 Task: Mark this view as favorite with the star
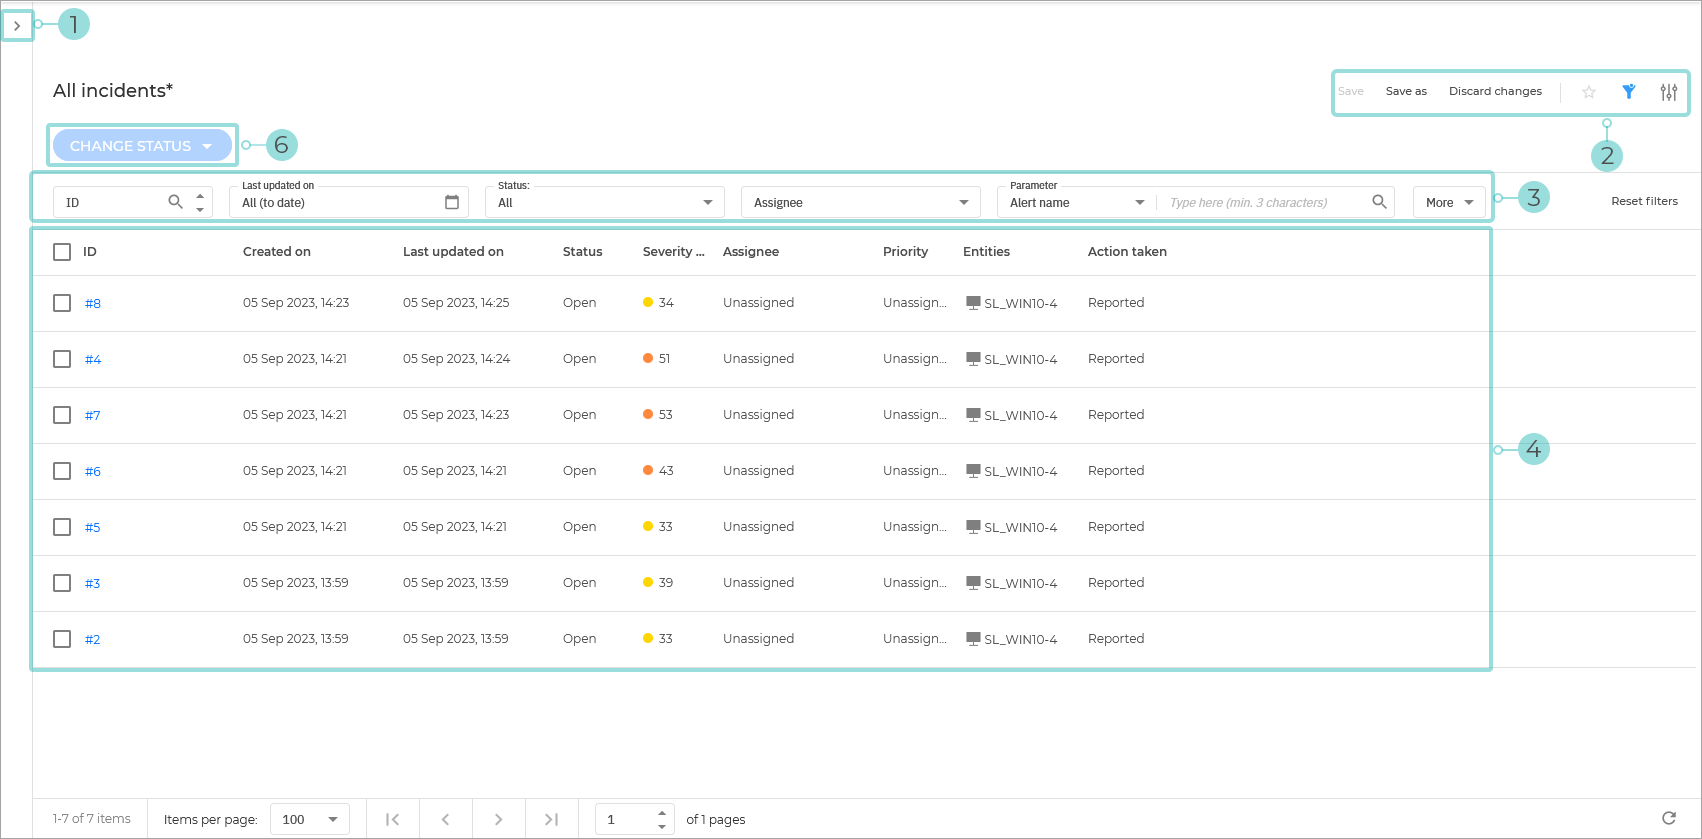point(1589,92)
